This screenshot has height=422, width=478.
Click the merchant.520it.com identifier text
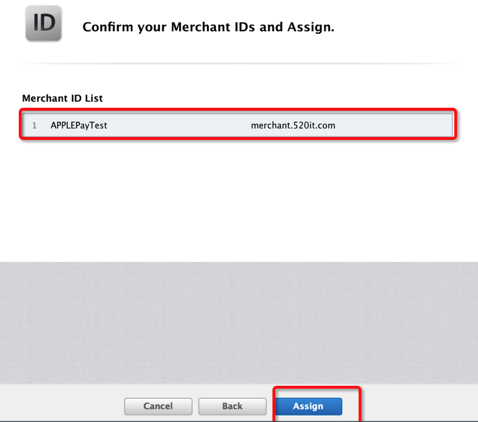[293, 125]
